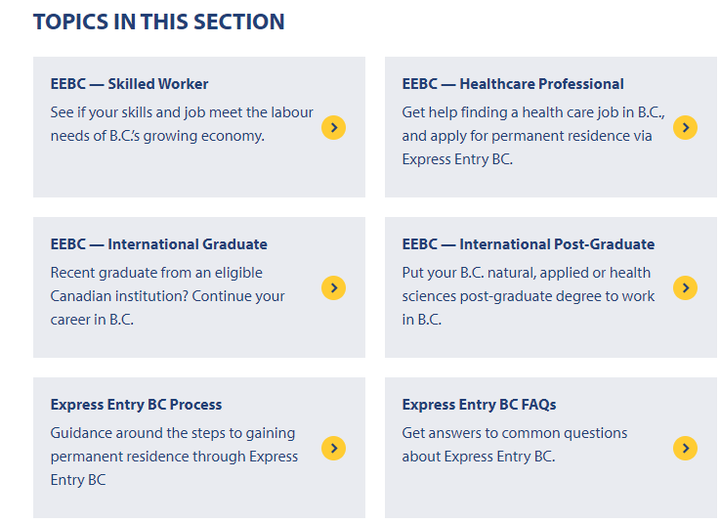Image resolution: width=720 pixels, height=524 pixels.
Task: Select the Express Entry BC FAQs description
Action: (x=515, y=445)
